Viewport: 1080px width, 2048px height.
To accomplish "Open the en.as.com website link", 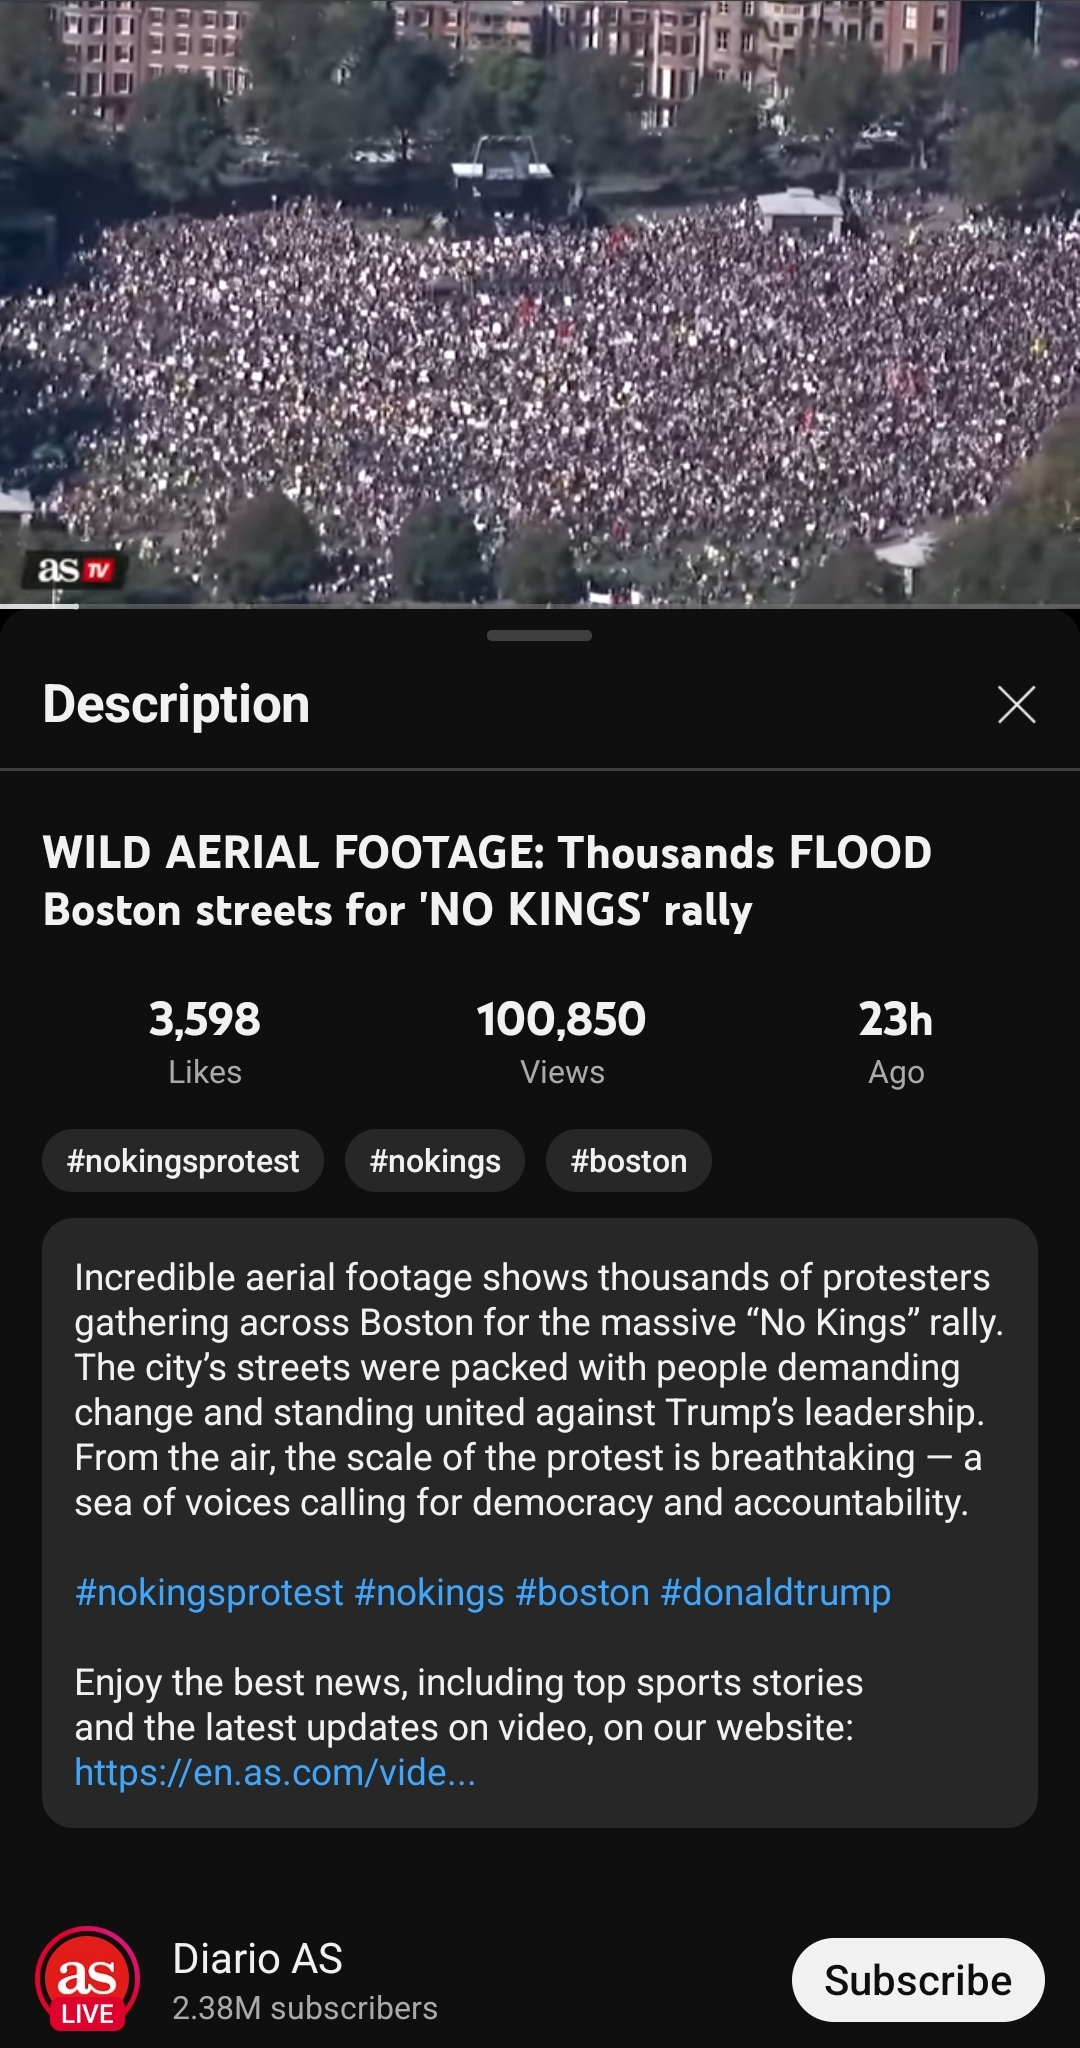I will click(x=275, y=1773).
